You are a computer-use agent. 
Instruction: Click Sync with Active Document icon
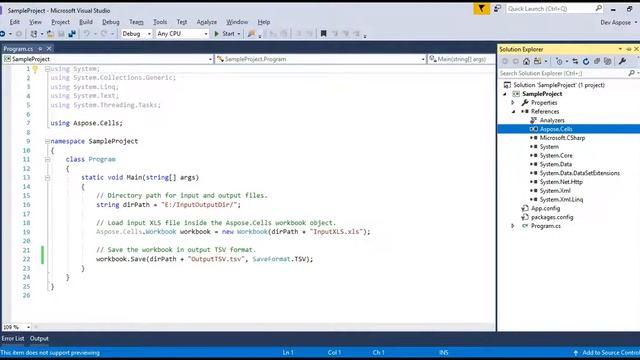pyautogui.click(x=575, y=61)
